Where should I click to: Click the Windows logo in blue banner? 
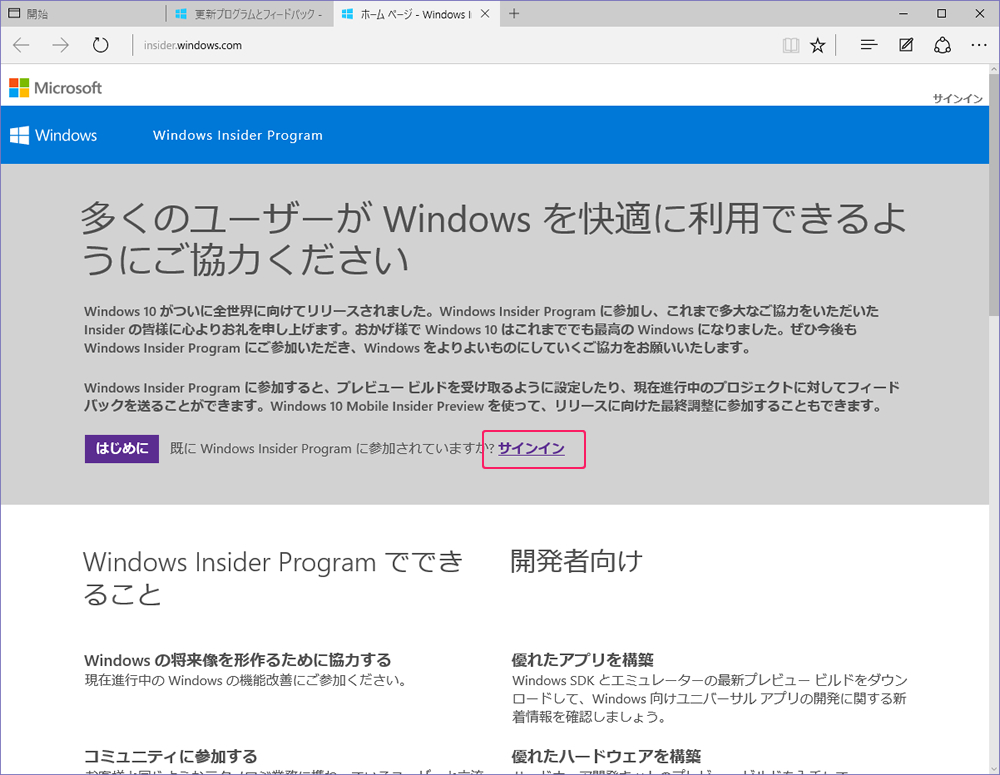coord(54,135)
